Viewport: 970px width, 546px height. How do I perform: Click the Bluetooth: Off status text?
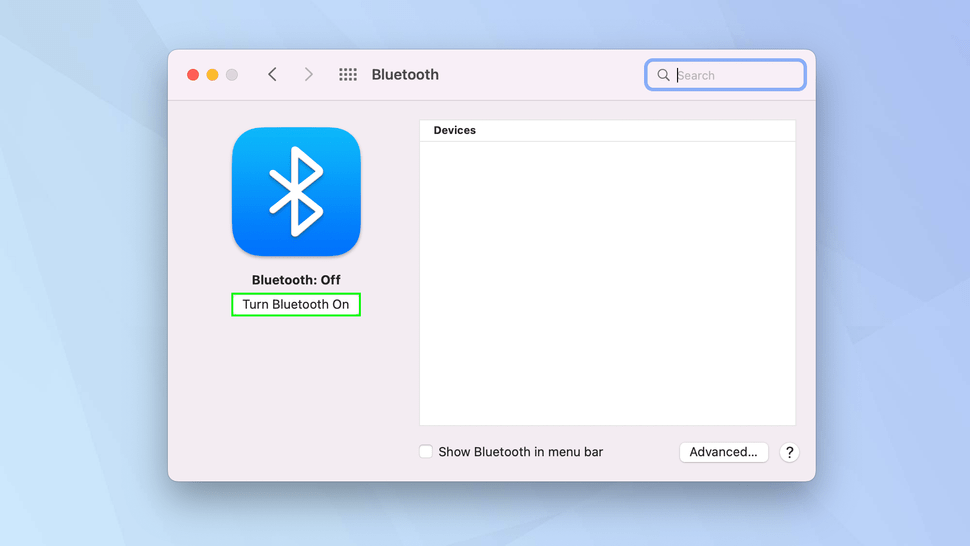coord(296,280)
